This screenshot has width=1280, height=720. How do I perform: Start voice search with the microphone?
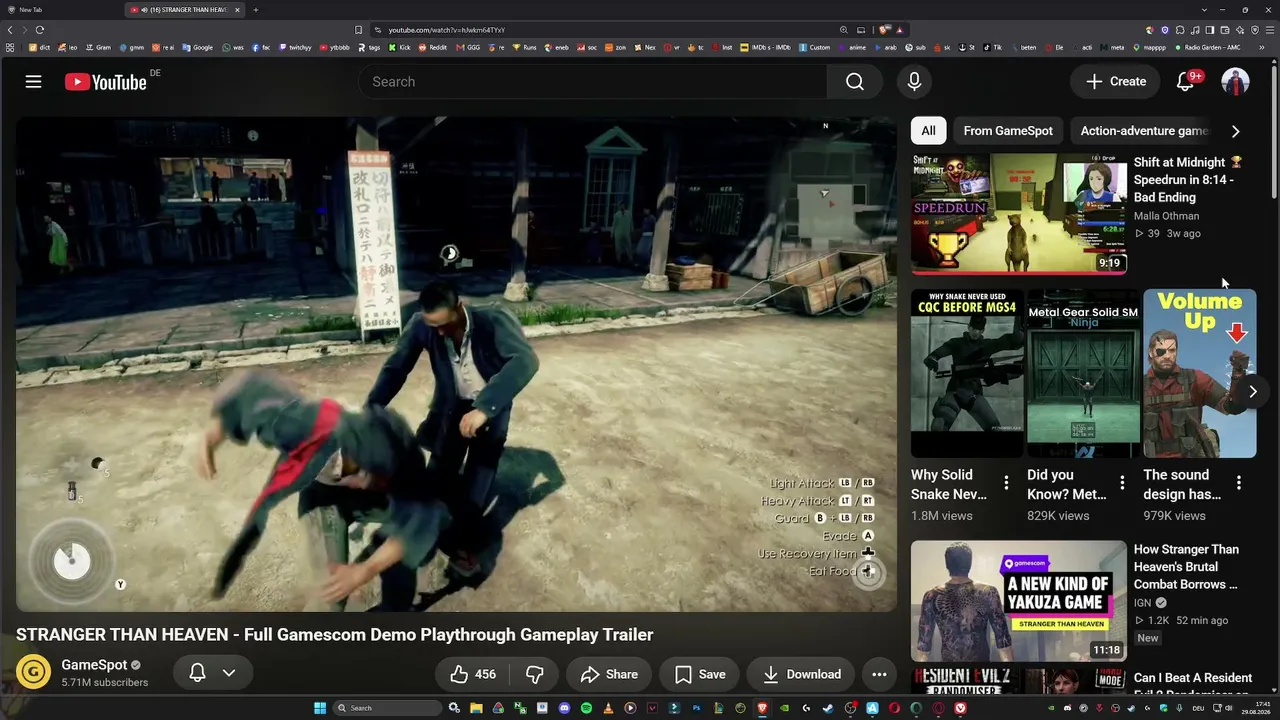click(914, 82)
